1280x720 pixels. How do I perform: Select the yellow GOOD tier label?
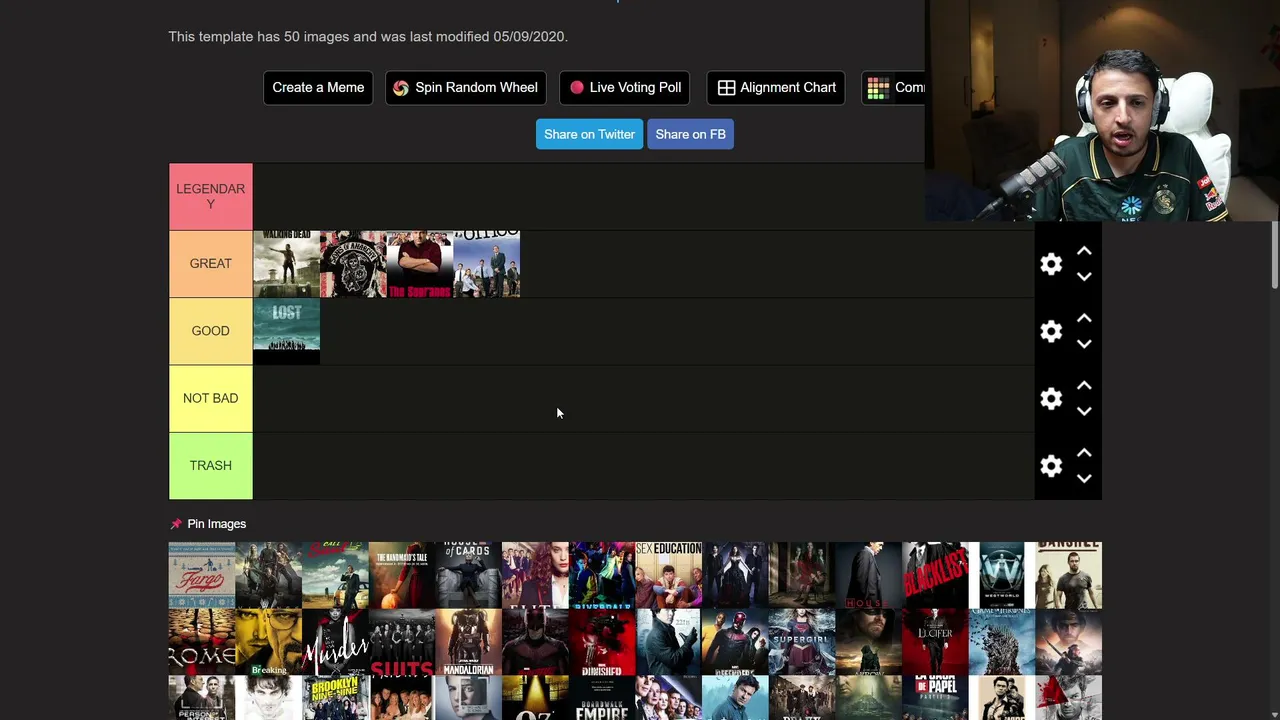(211, 331)
